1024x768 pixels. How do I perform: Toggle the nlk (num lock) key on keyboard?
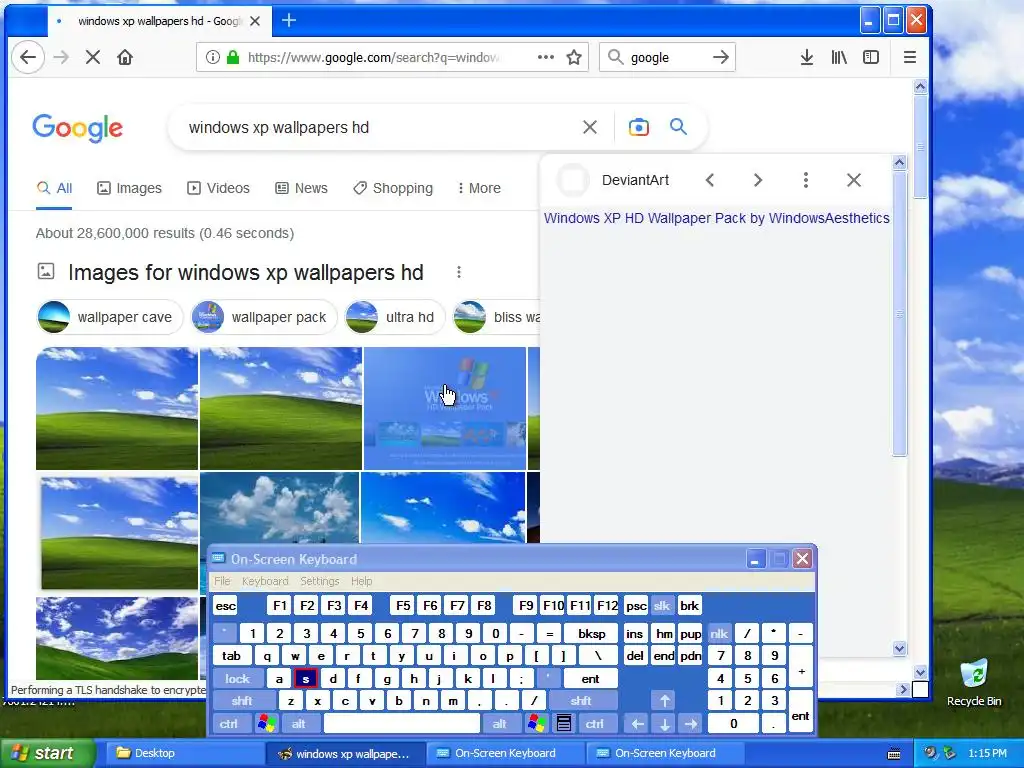coord(719,633)
